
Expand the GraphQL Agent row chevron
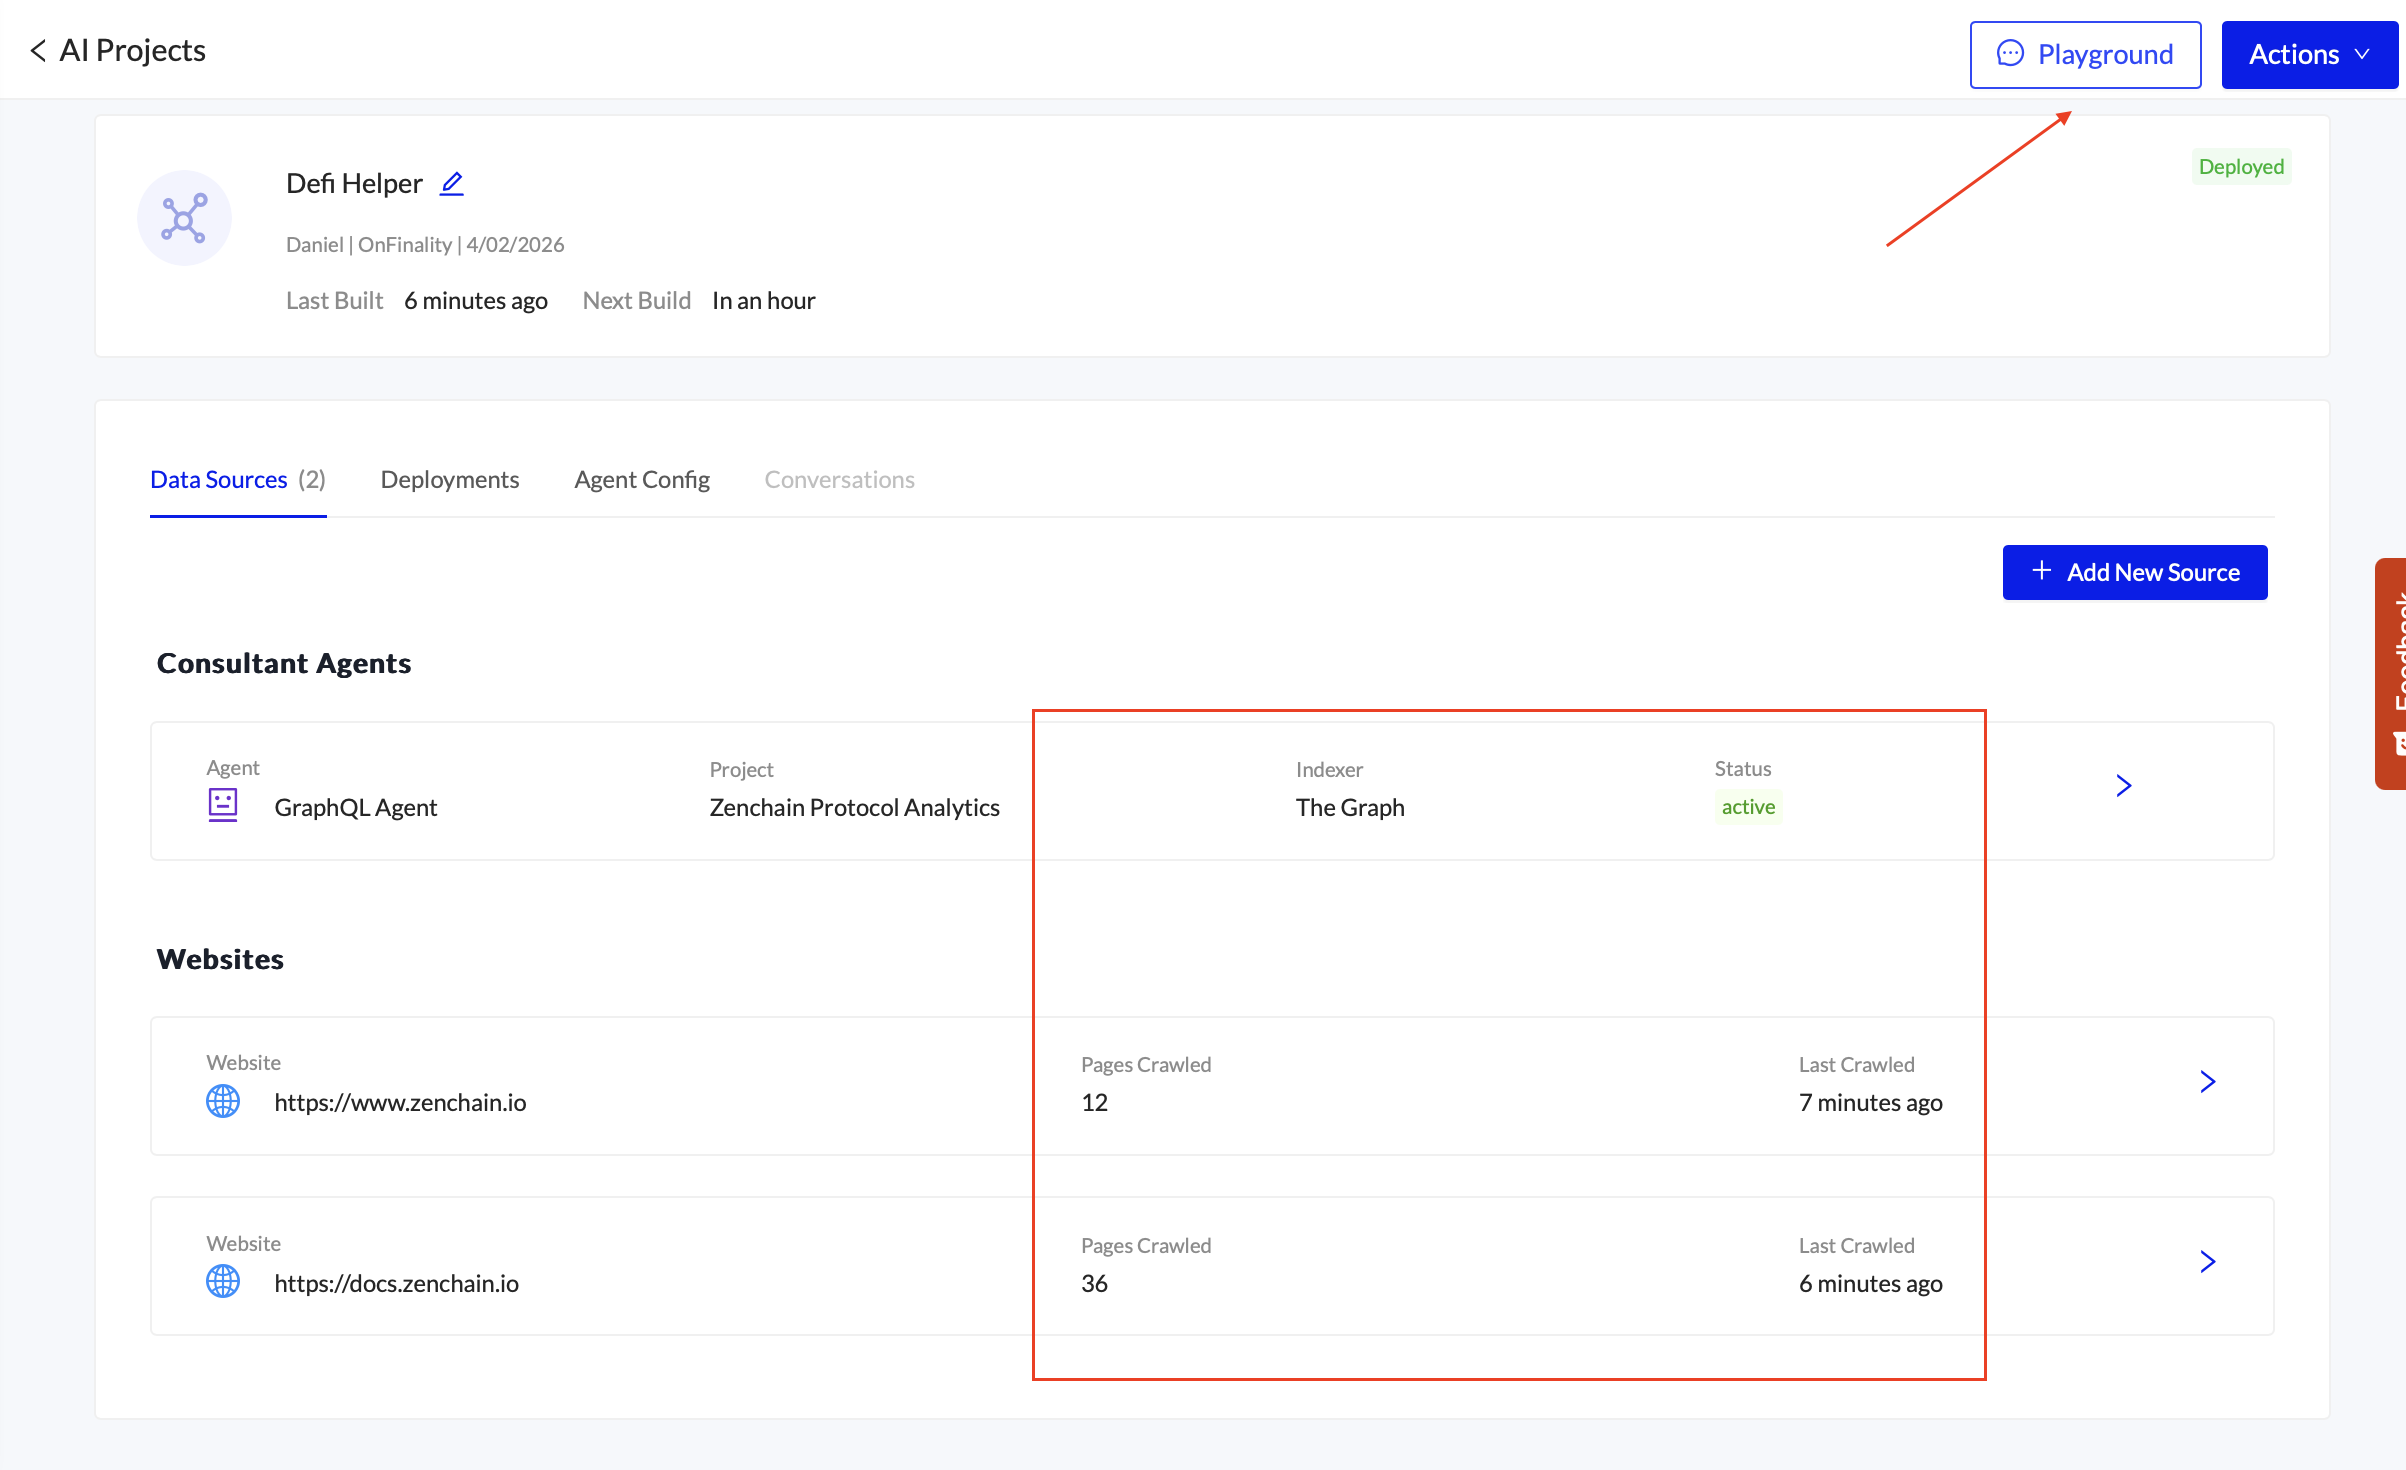coord(2123,786)
